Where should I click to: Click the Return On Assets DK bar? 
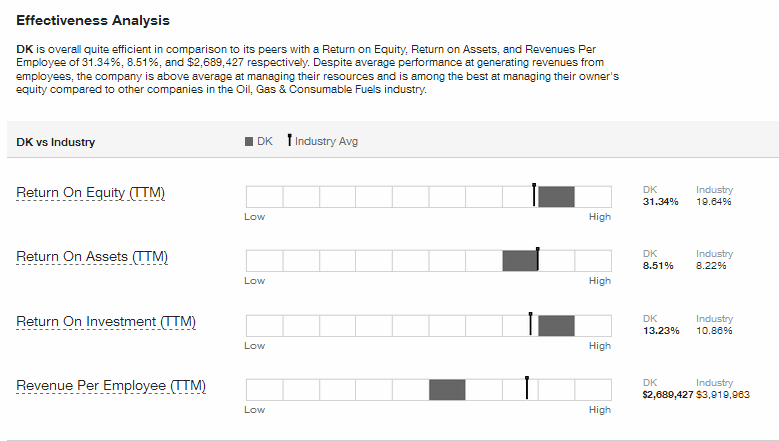[520, 261]
